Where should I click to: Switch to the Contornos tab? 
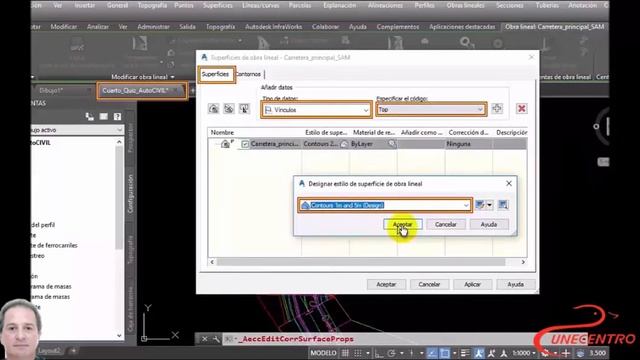[249, 74]
